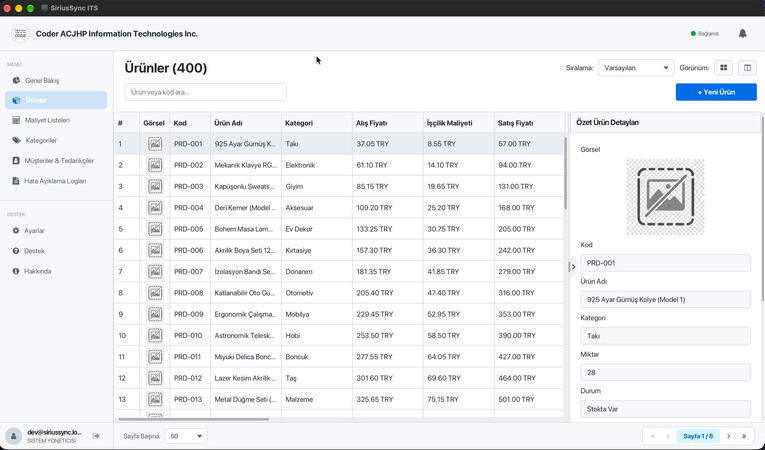Collapse the details panel with chevron
This screenshot has width=765, height=450.
coord(573,267)
